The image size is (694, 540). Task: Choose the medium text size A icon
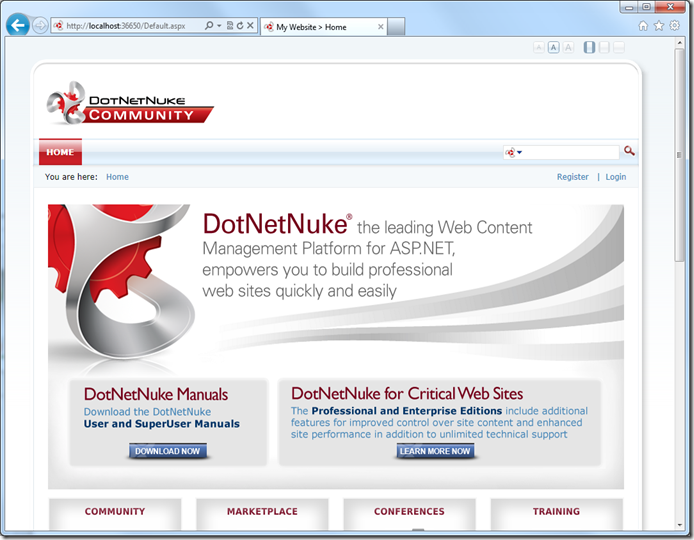(x=554, y=47)
